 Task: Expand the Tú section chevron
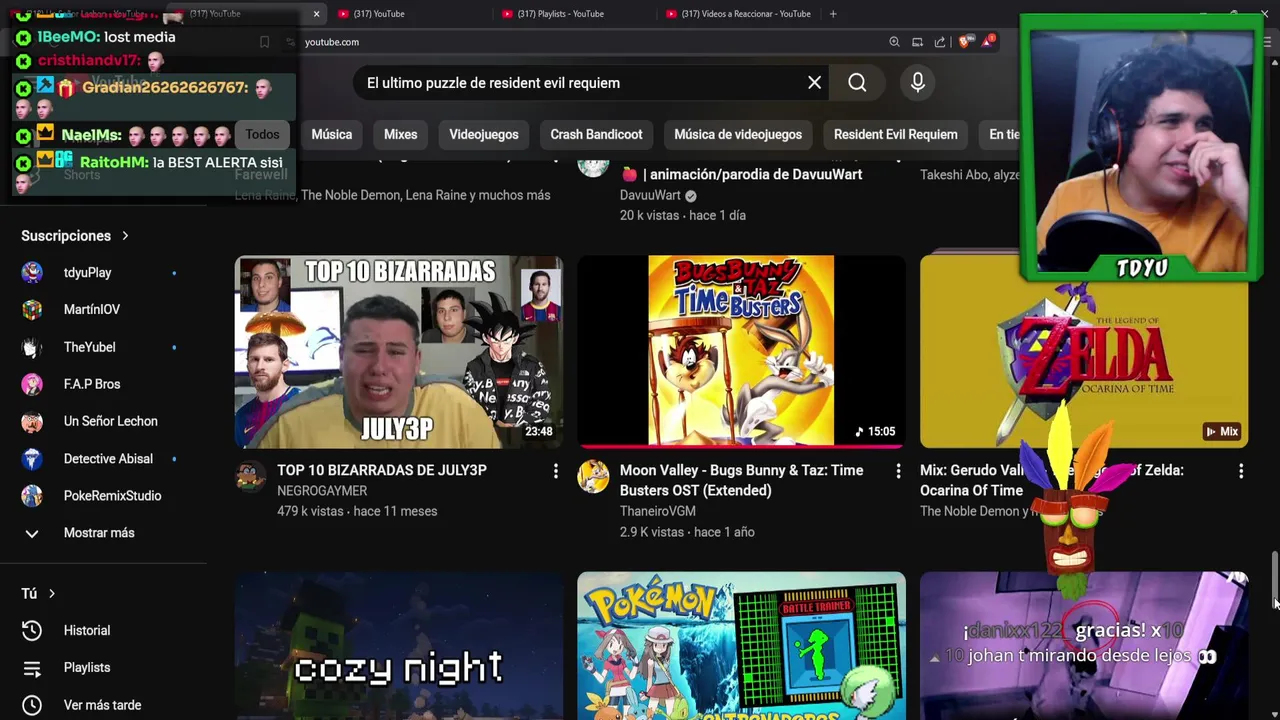pyautogui.click(x=52, y=594)
